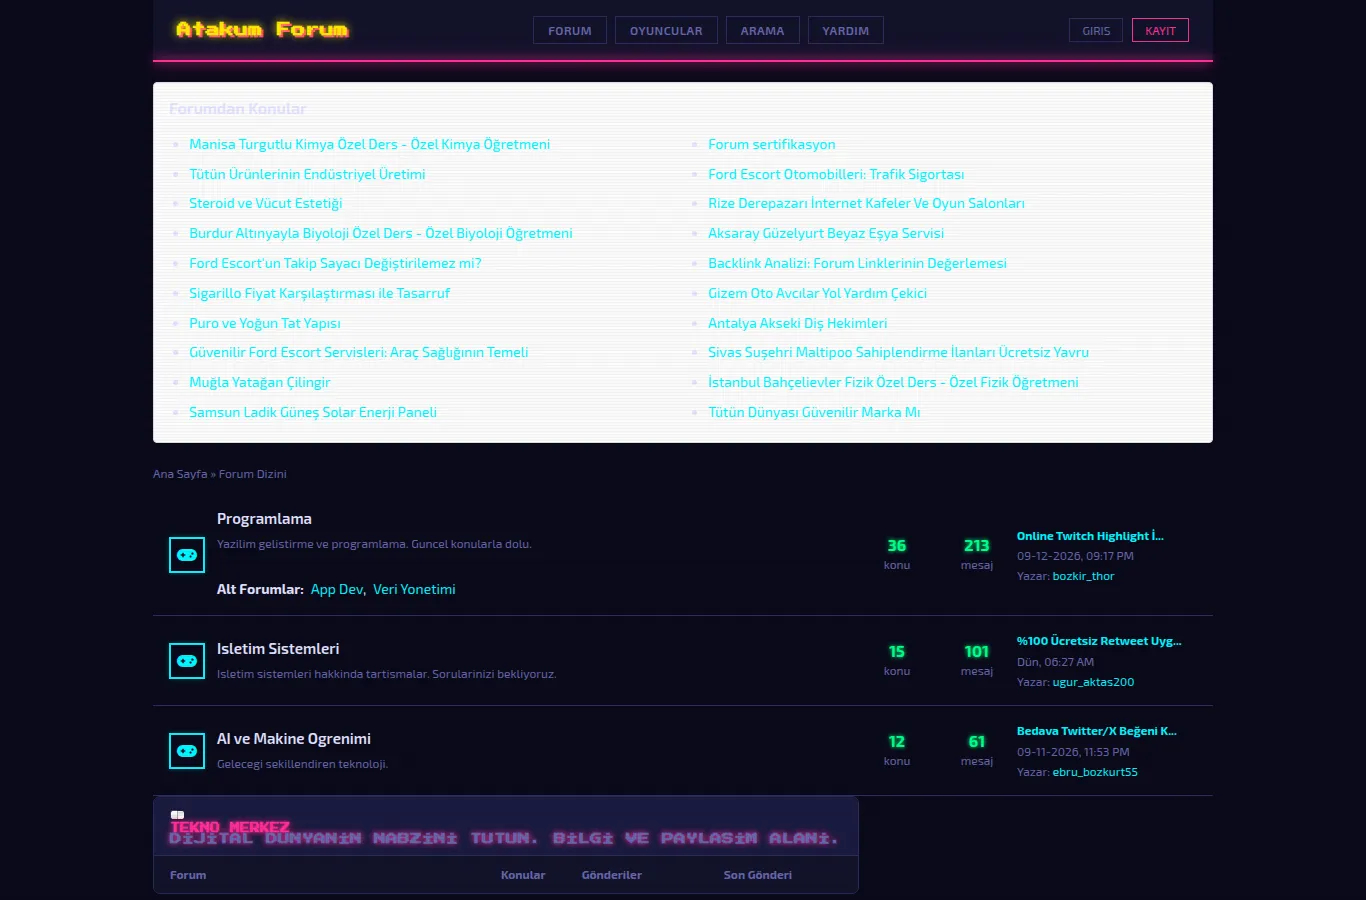1366x900 pixels.
Task: Open the Veri Yonetimi subforum
Action: point(414,590)
